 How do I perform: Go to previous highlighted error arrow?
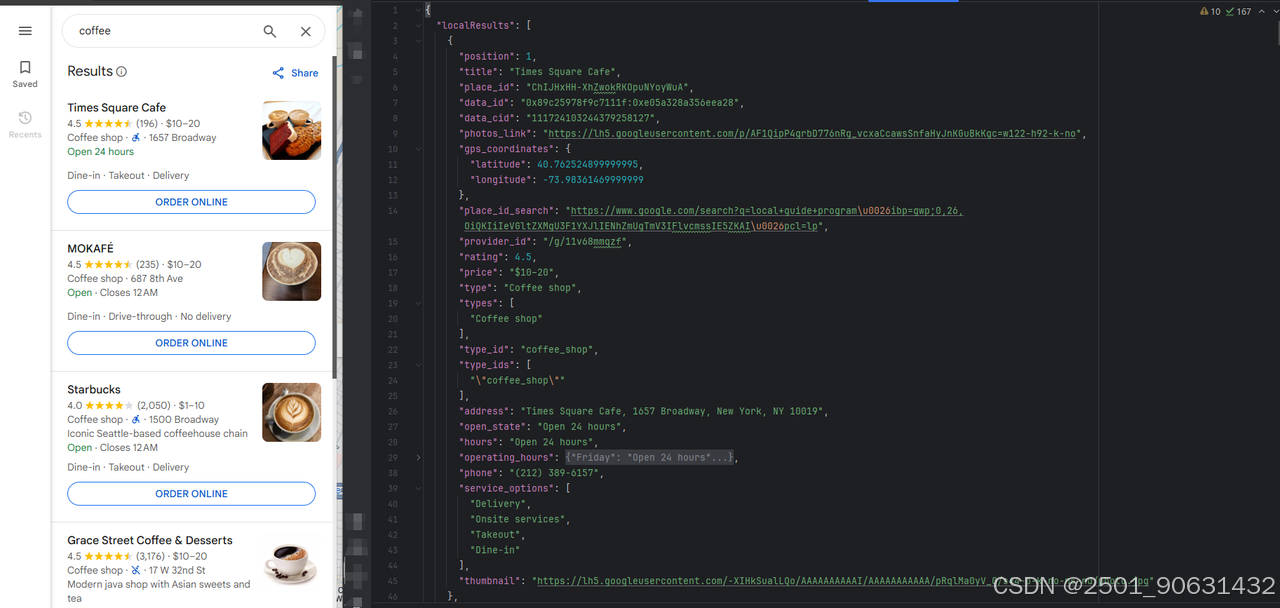tap(1260, 12)
